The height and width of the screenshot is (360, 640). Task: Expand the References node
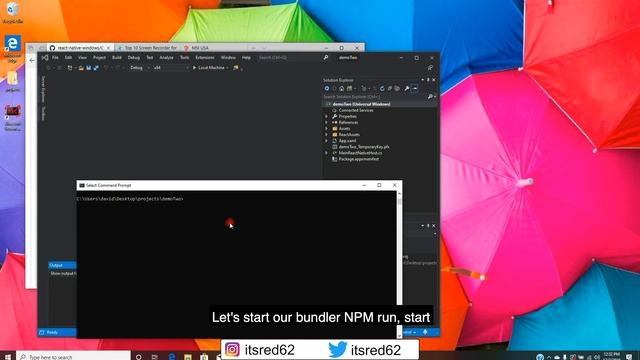coord(326,122)
